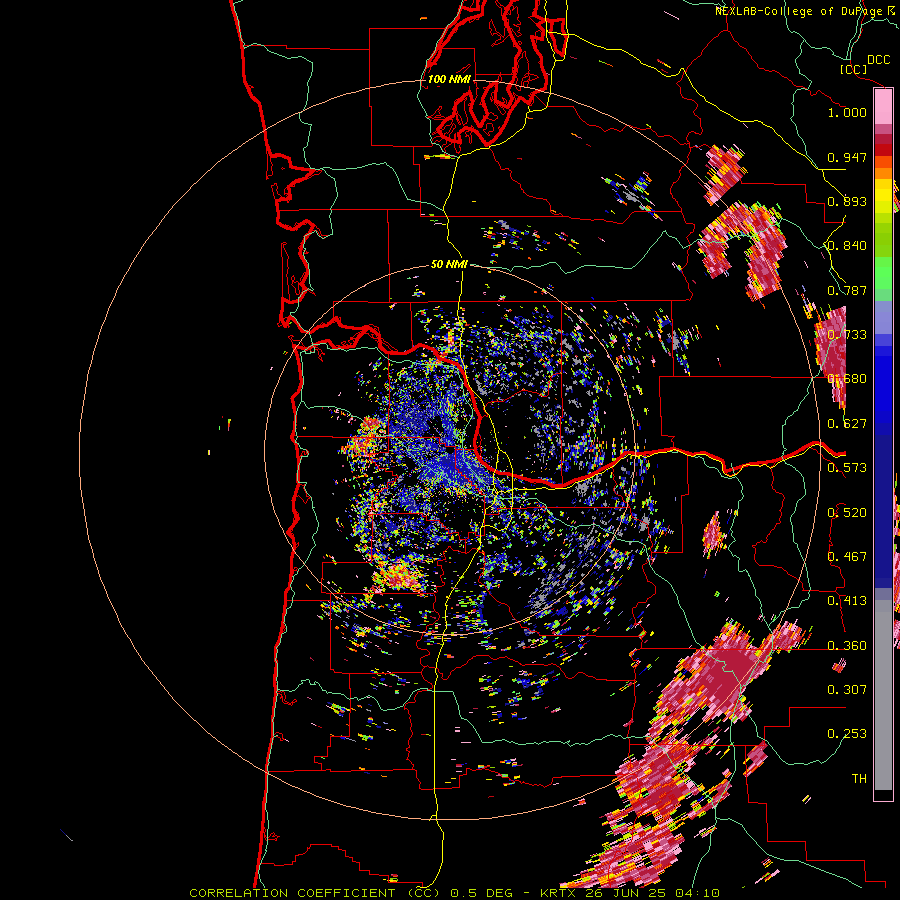Click the 0.787 legend value

(x=847, y=290)
